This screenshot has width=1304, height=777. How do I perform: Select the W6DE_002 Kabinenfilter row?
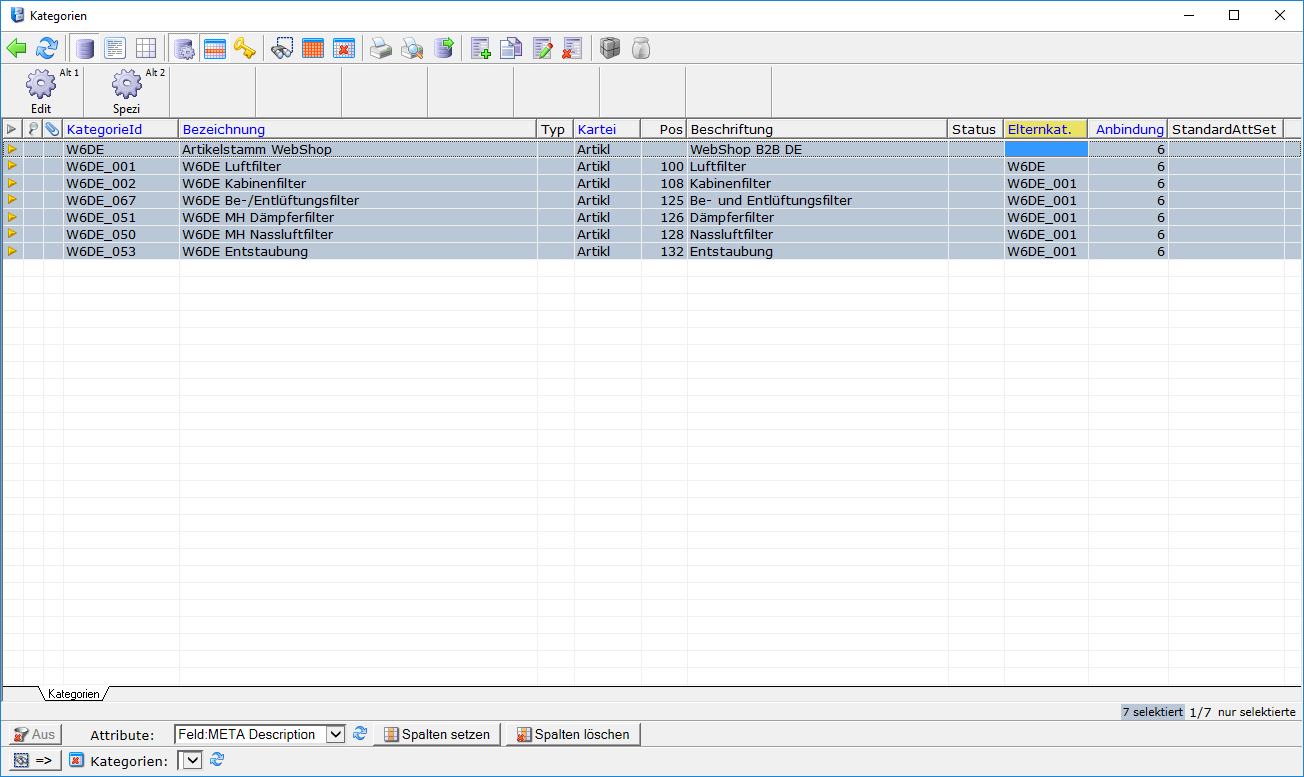click(244, 184)
